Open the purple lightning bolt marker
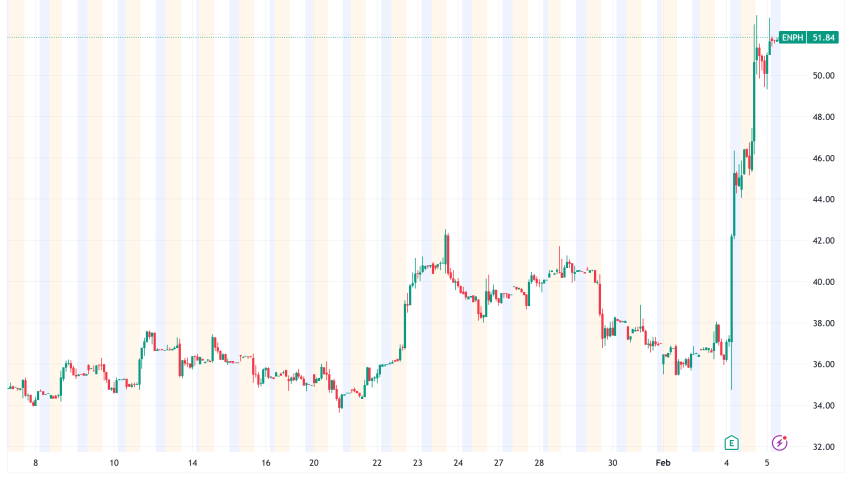 [x=779, y=442]
